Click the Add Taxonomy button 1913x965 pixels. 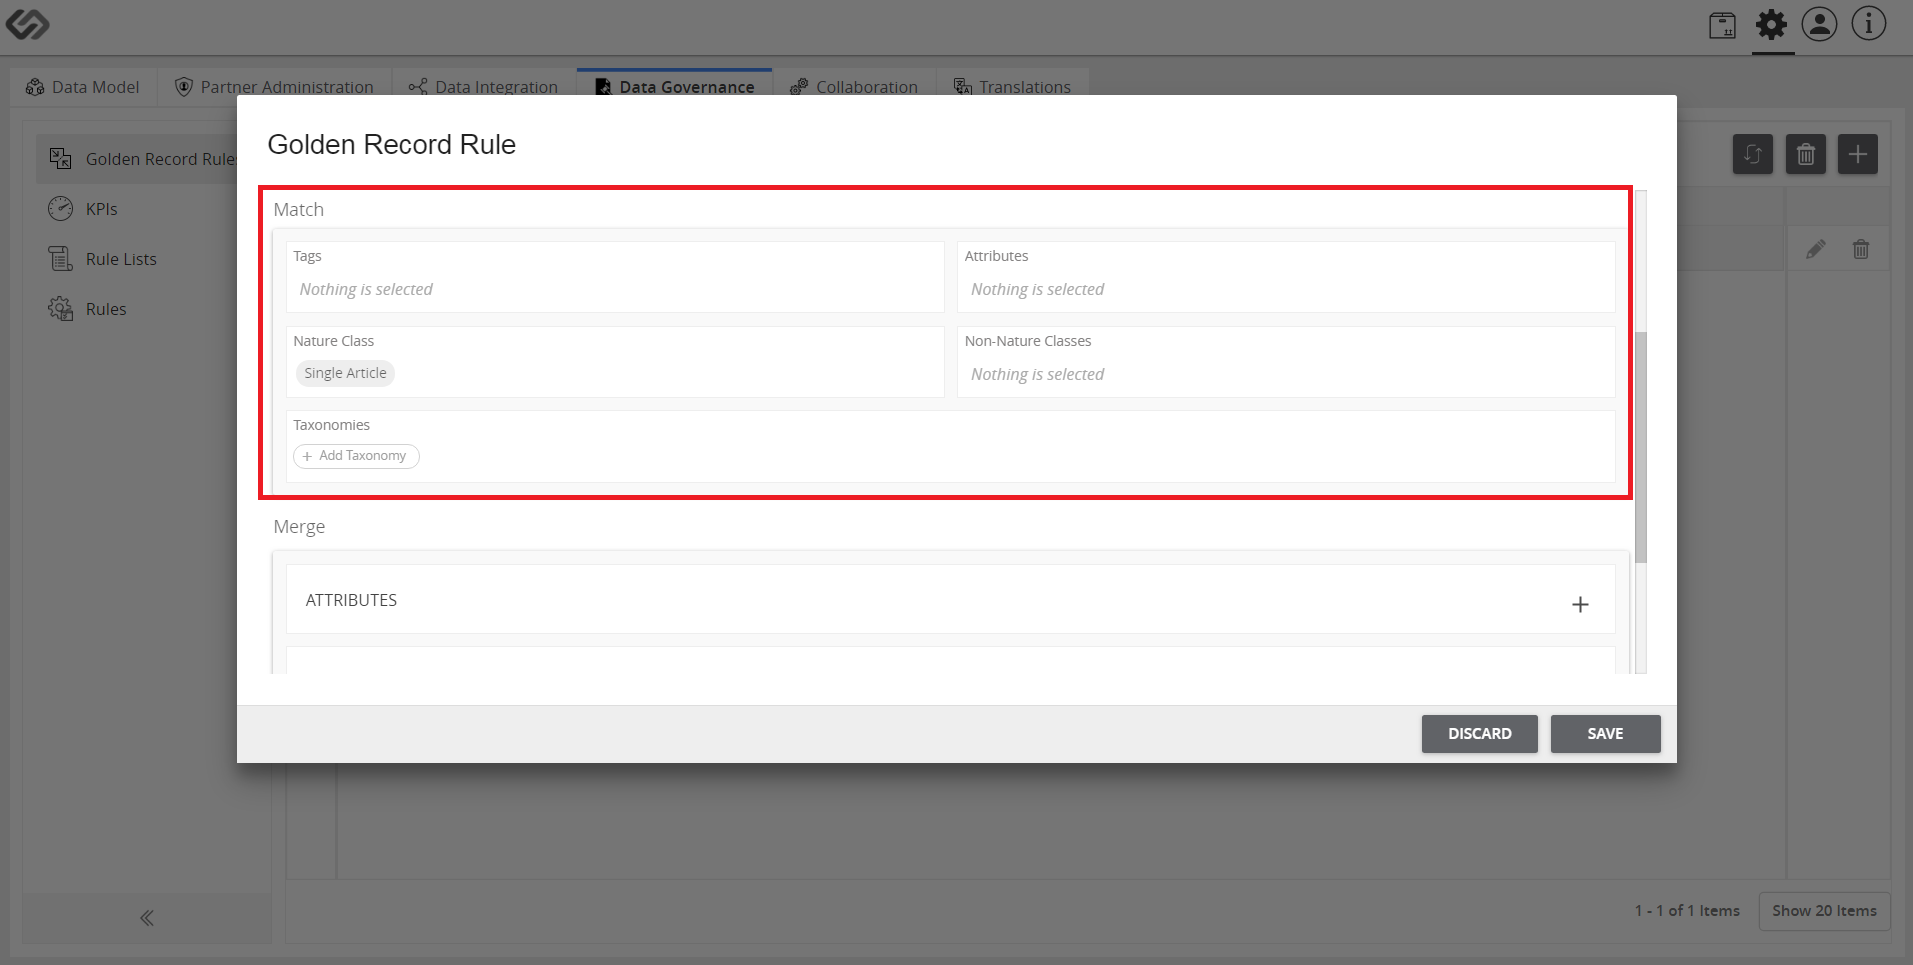[356, 456]
